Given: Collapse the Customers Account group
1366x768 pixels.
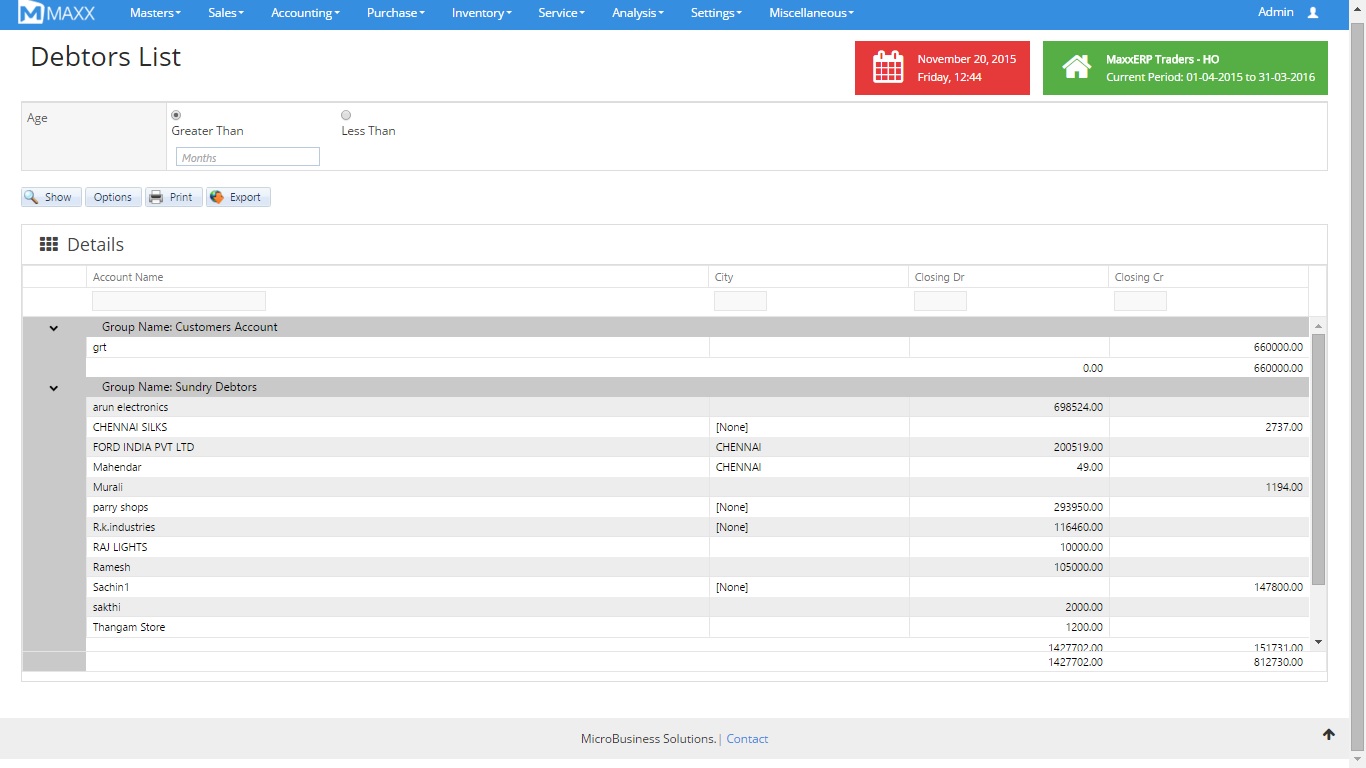Looking at the screenshot, I should [54, 328].
